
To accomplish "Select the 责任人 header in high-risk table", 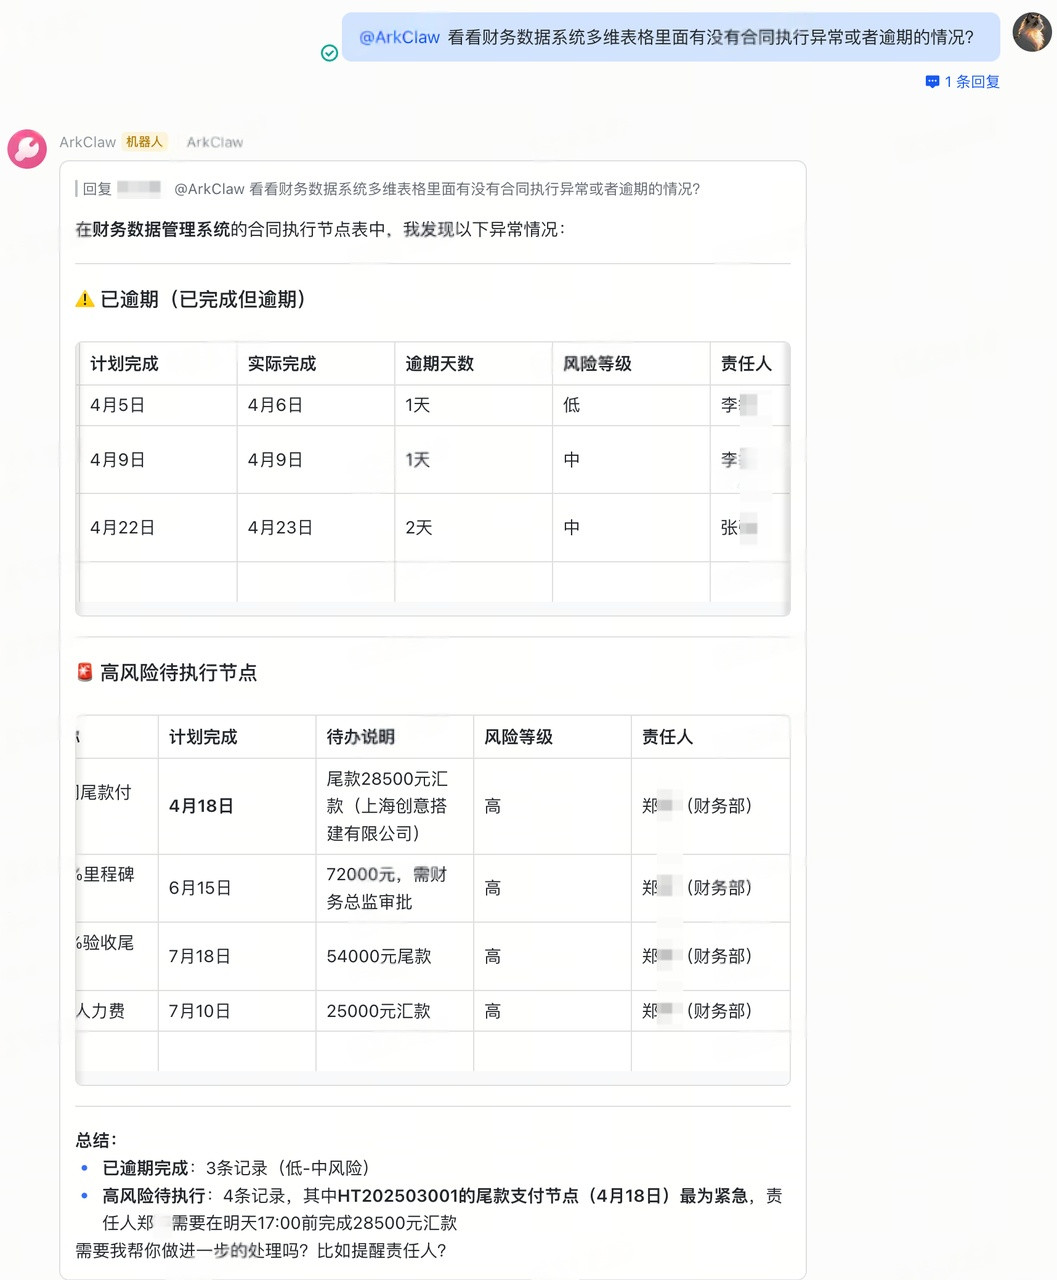I will pyautogui.click(x=667, y=737).
